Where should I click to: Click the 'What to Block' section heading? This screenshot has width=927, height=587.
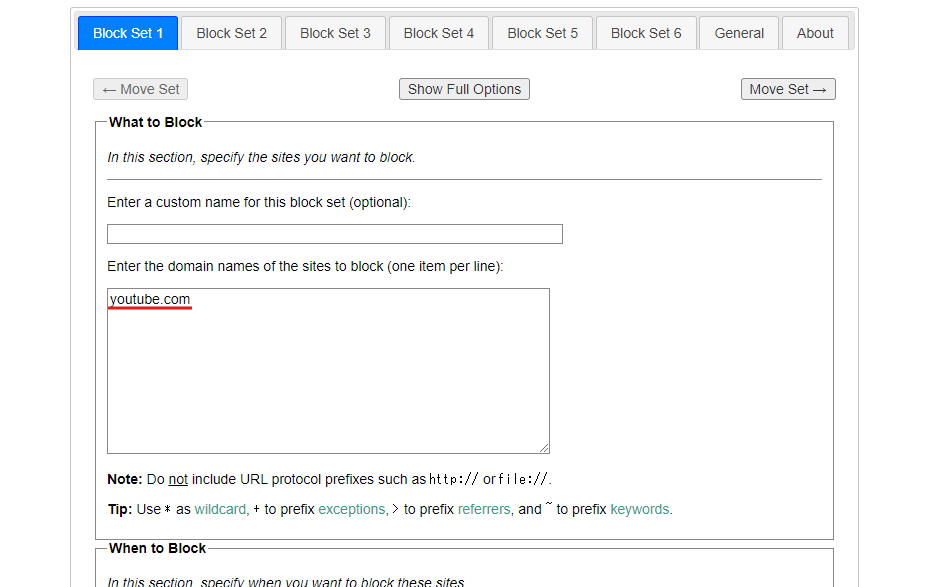click(x=155, y=122)
